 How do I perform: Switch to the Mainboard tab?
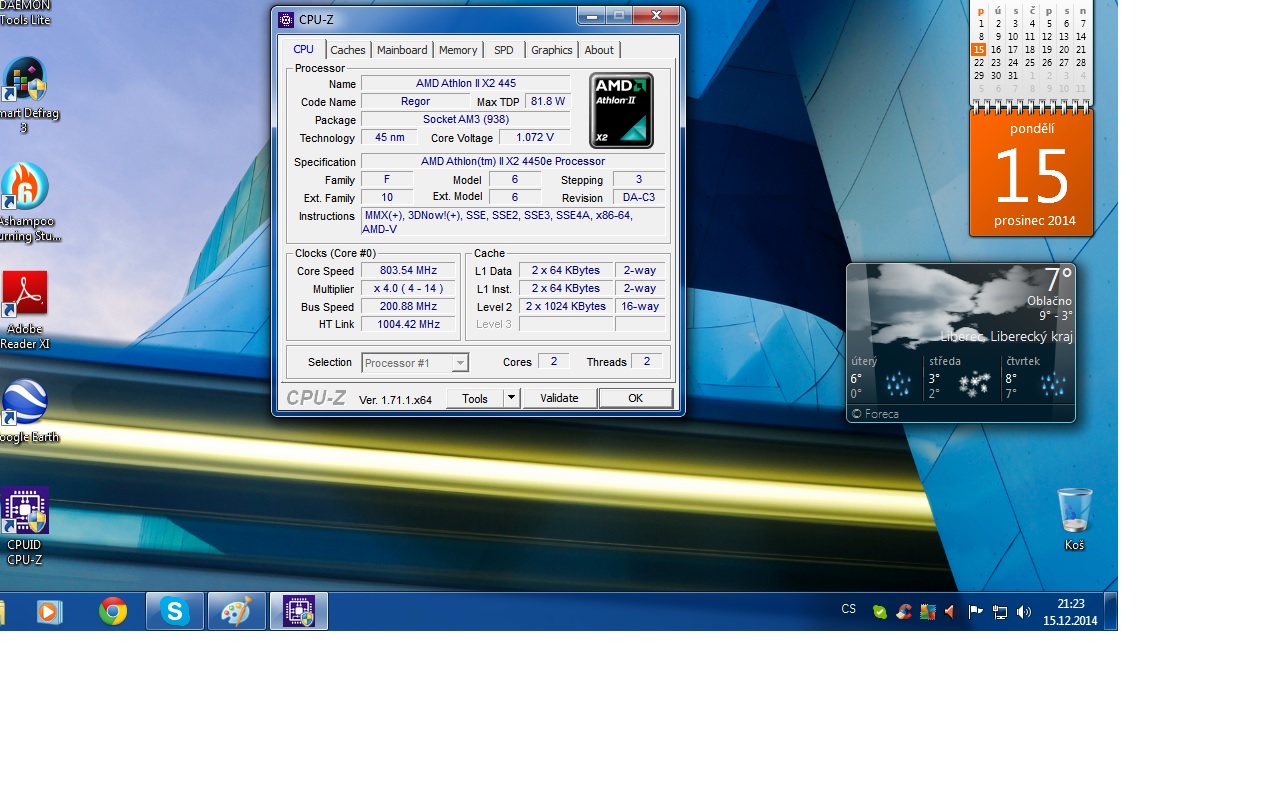[402, 50]
